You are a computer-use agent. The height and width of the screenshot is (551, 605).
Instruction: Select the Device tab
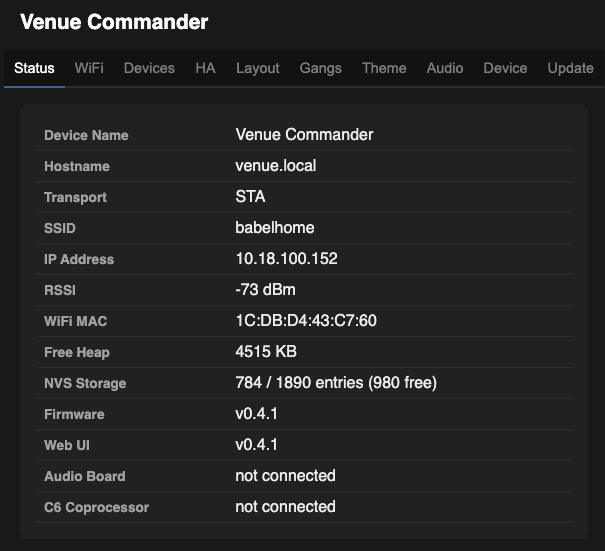(505, 68)
